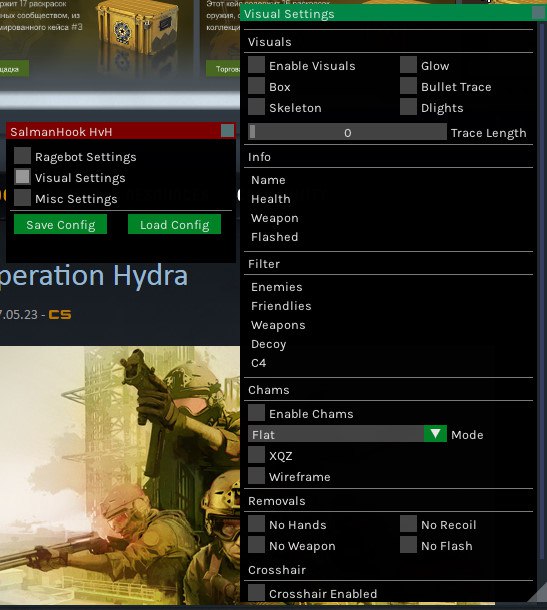The width and height of the screenshot is (547, 610).
Task: Click the resize grip of Visual Settings
Action: point(539,594)
